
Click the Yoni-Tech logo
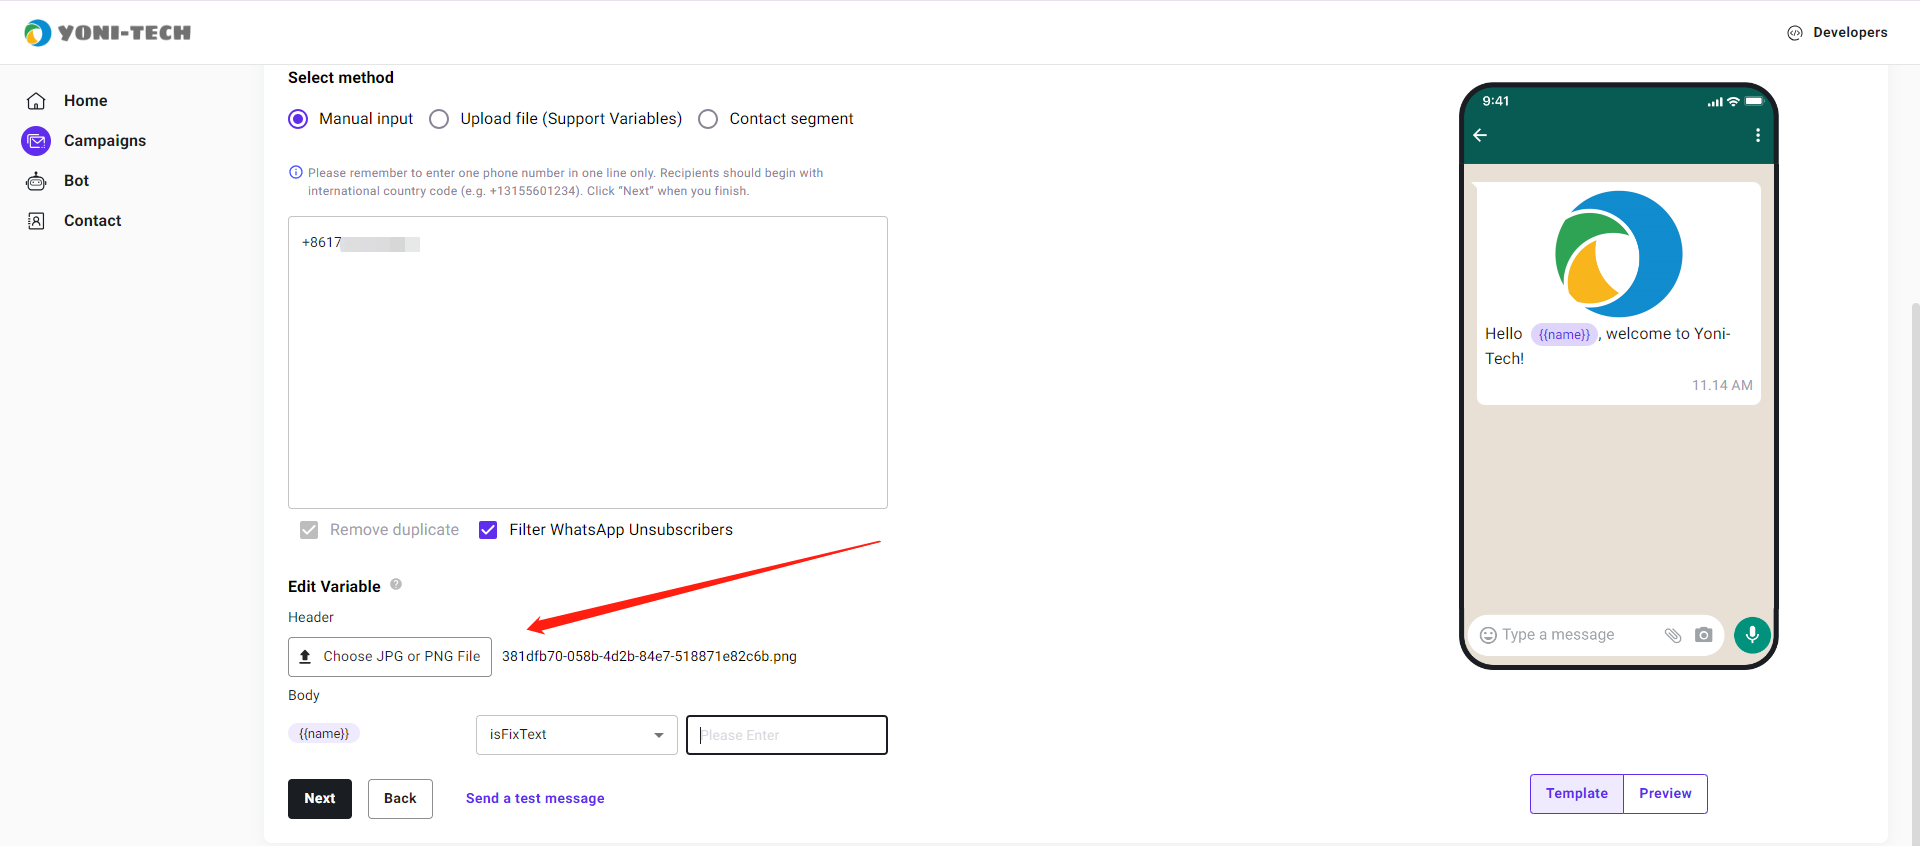point(107,33)
